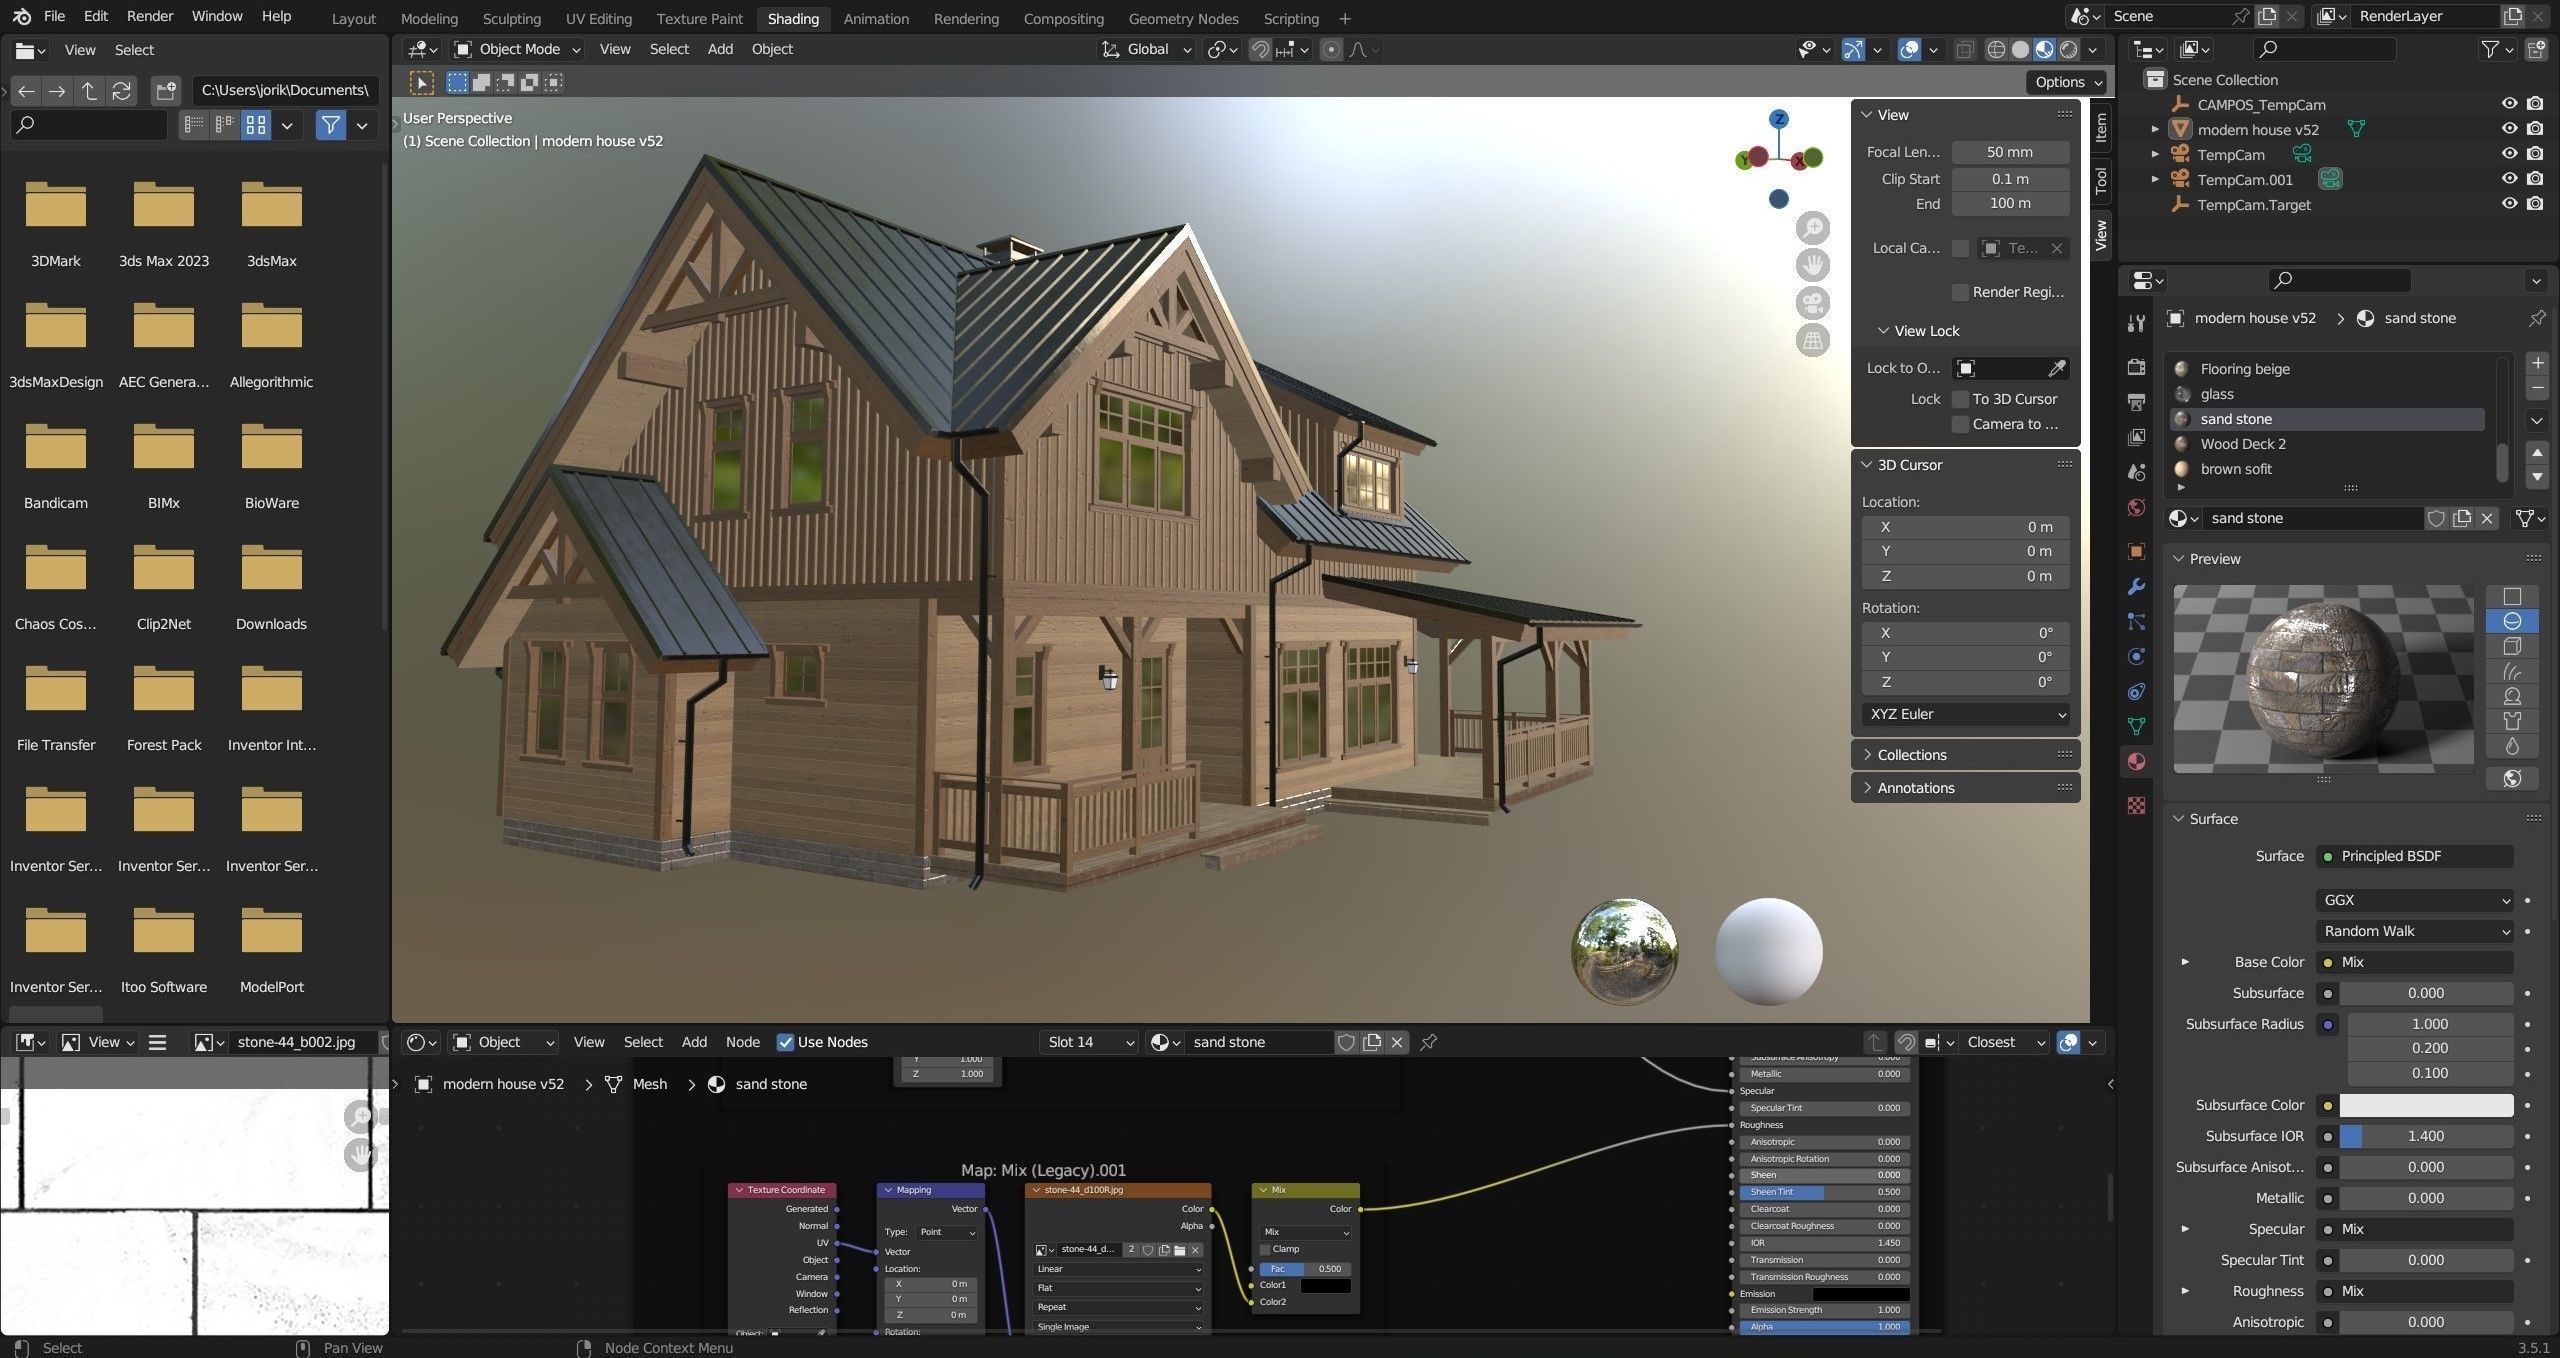Click the Roughness Mix link button
The height and width of the screenshot is (1358, 2560).
(x=2414, y=1291)
